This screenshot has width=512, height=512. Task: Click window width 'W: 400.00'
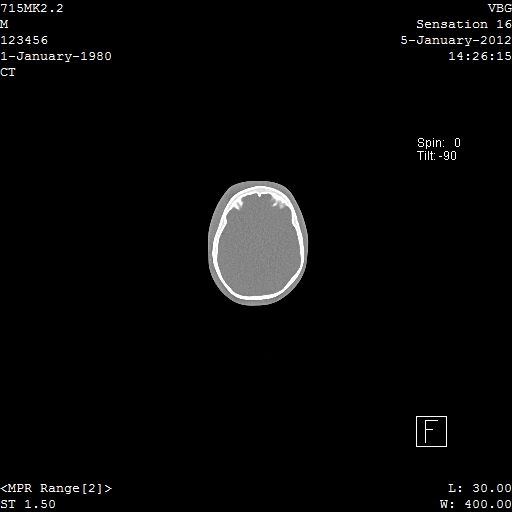[x=476, y=504]
